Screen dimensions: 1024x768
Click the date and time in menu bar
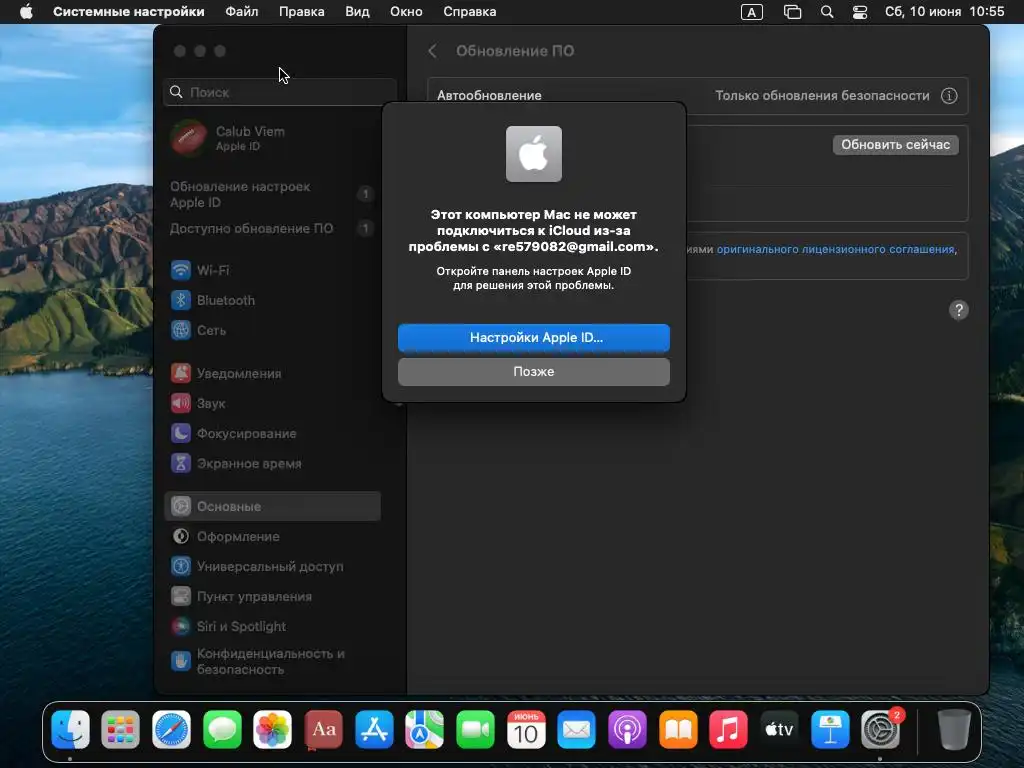click(x=944, y=12)
